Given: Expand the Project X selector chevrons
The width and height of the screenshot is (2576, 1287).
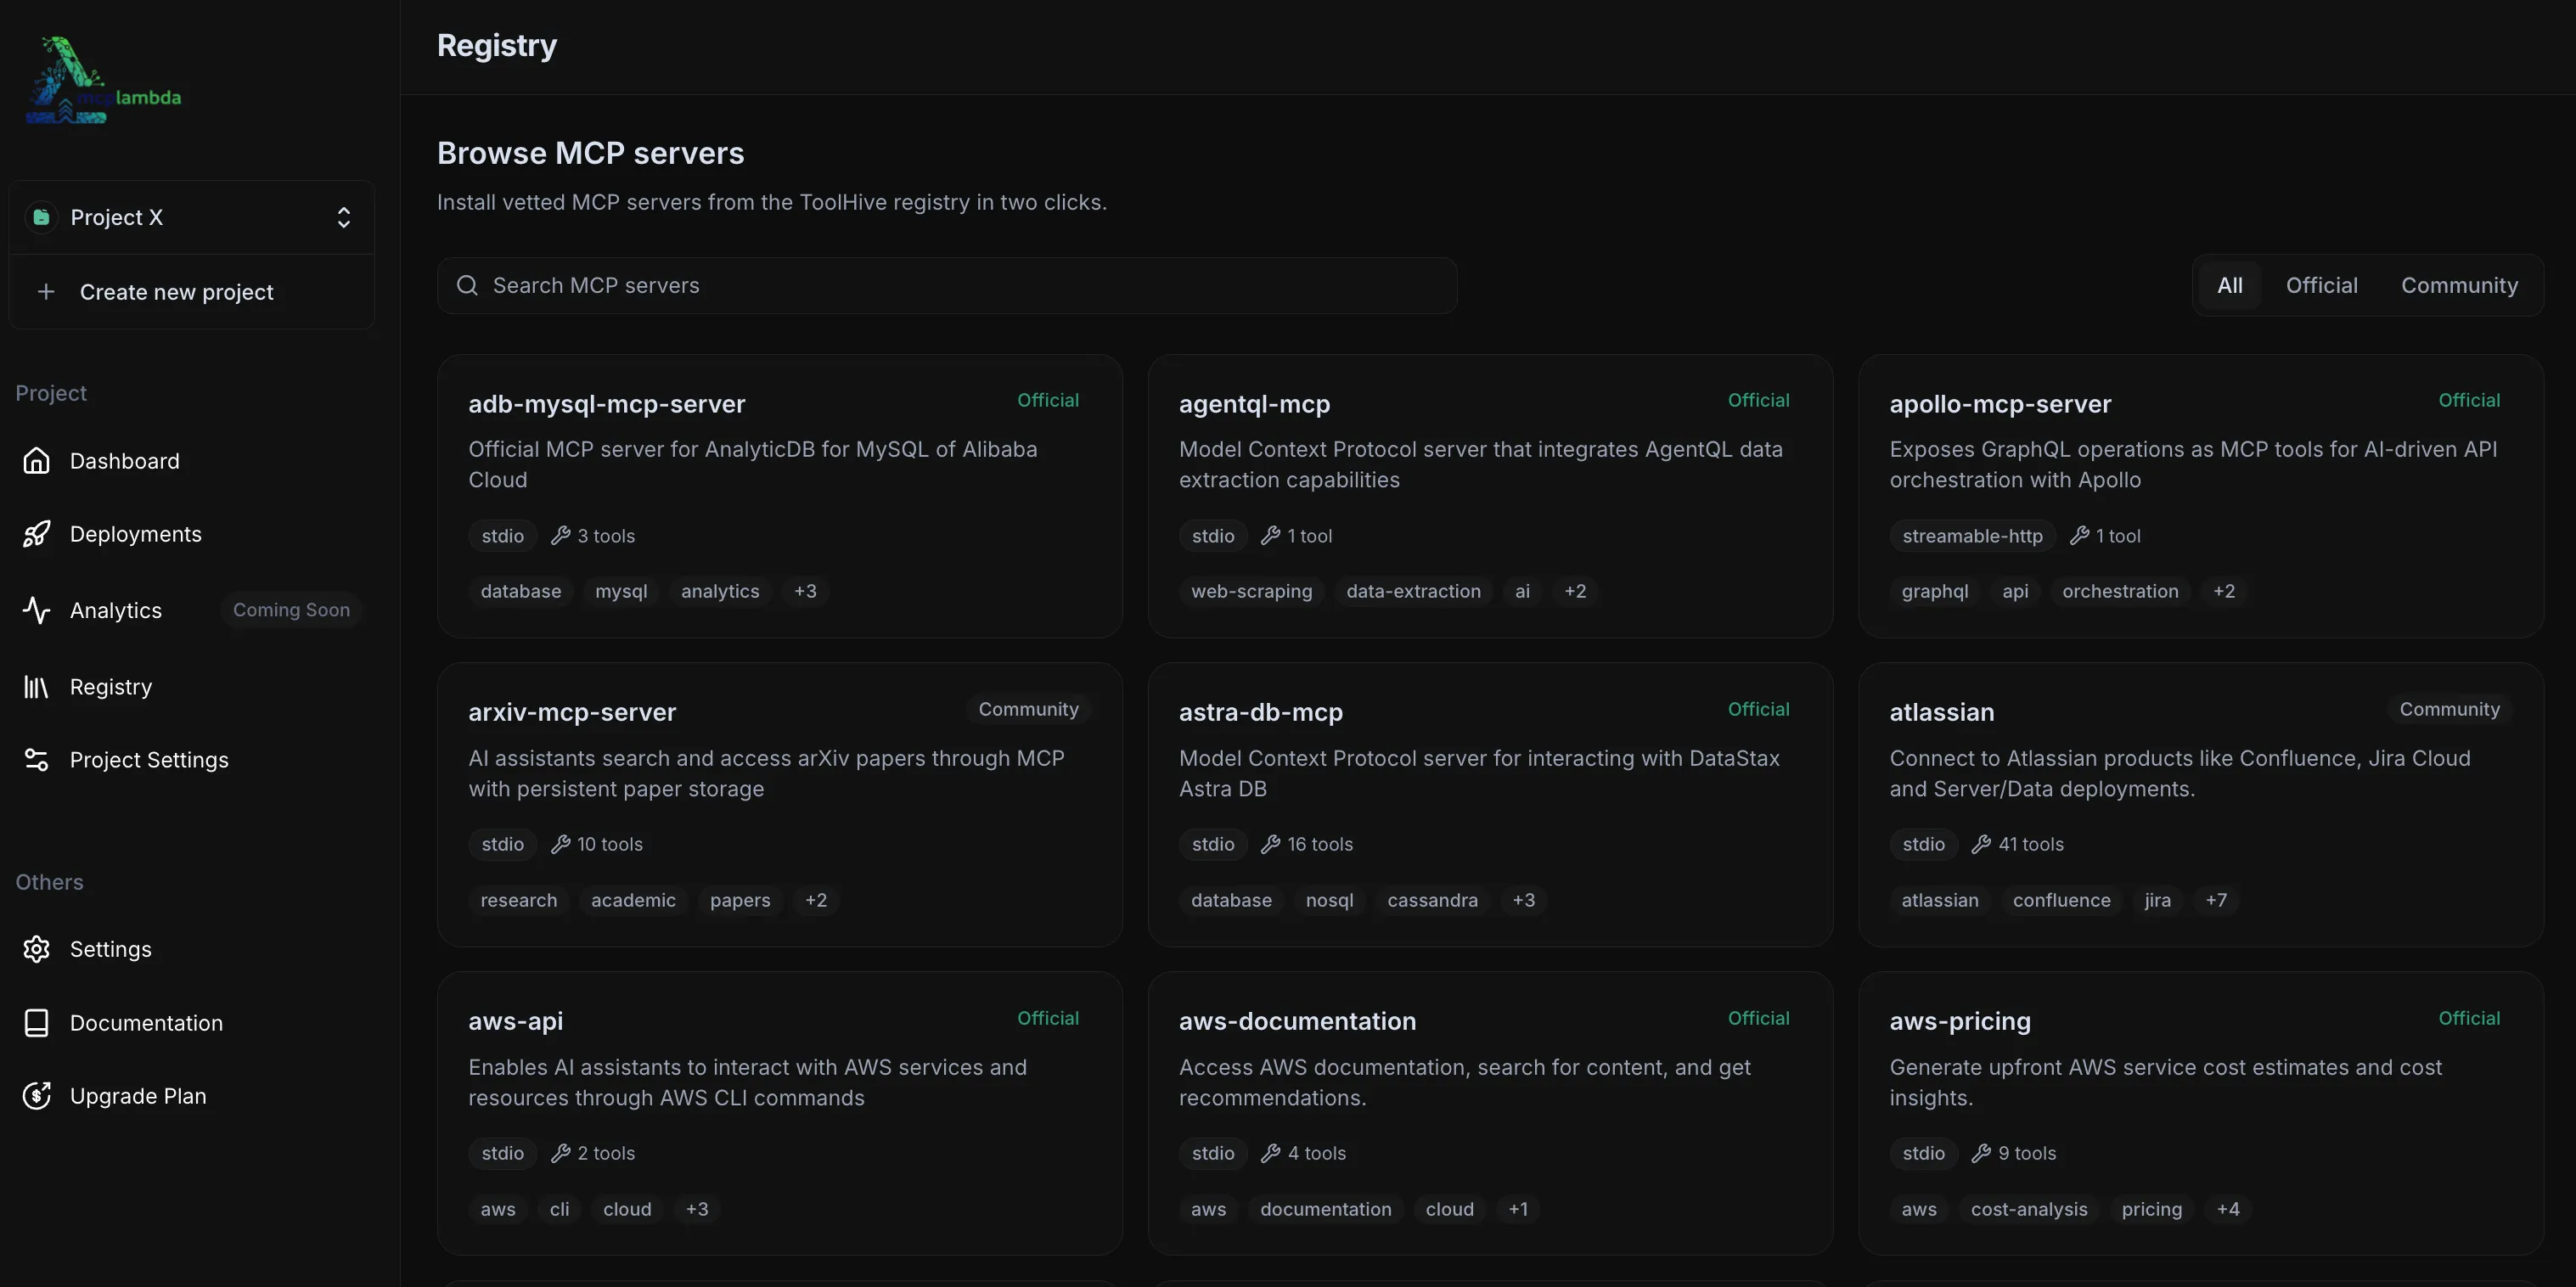Looking at the screenshot, I should pyautogui.click(x=343, y=217).
